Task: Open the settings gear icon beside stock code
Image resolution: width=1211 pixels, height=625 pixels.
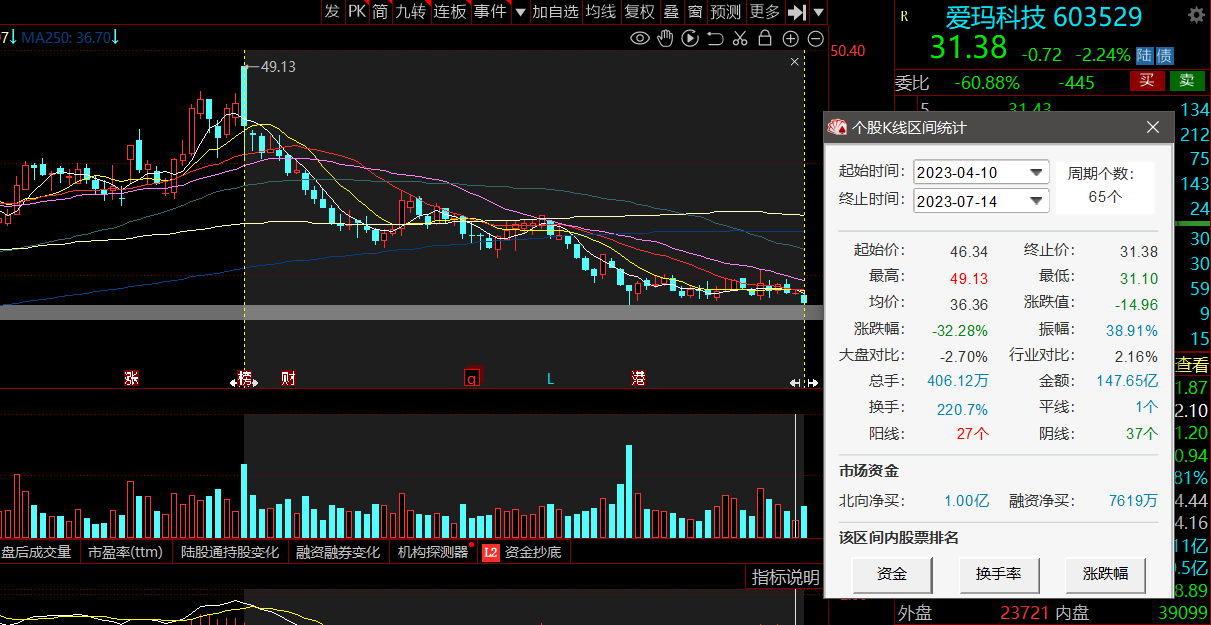Action: [1196, 15]
